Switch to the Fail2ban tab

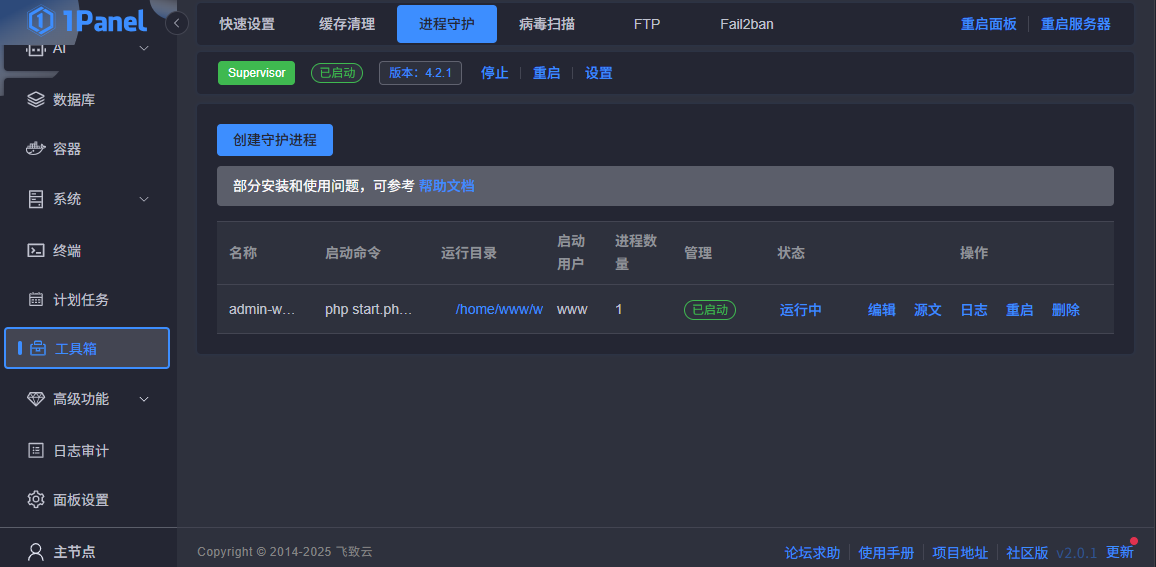[747, 24]
